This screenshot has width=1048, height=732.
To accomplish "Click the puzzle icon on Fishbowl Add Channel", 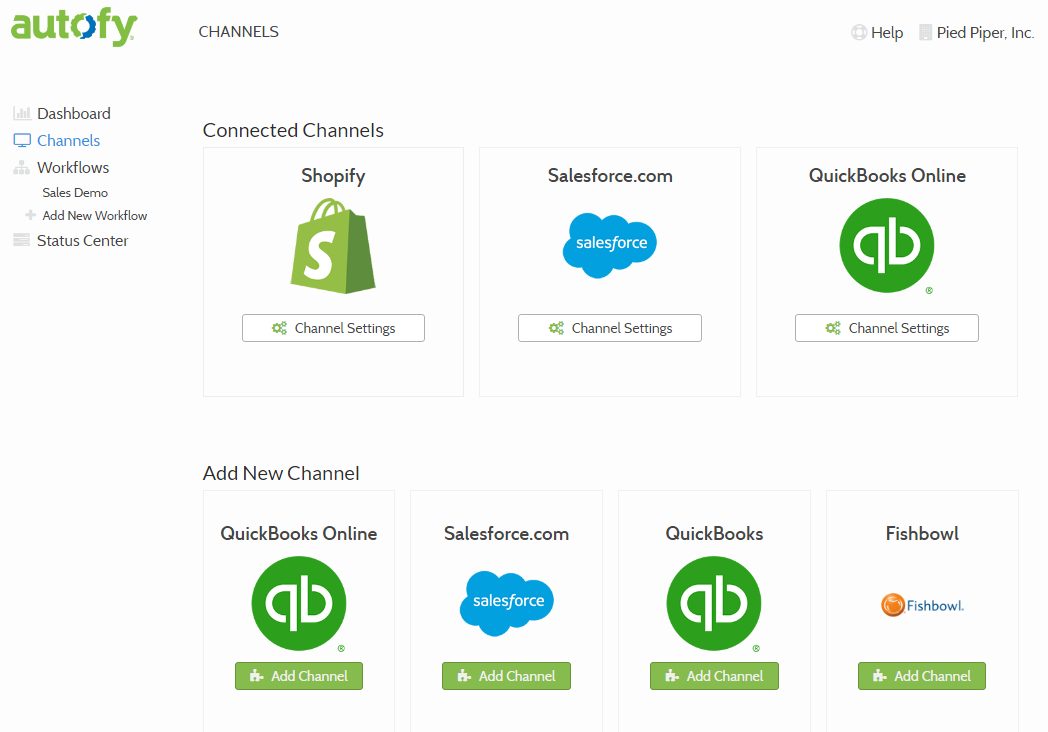I will pos(880,676).
